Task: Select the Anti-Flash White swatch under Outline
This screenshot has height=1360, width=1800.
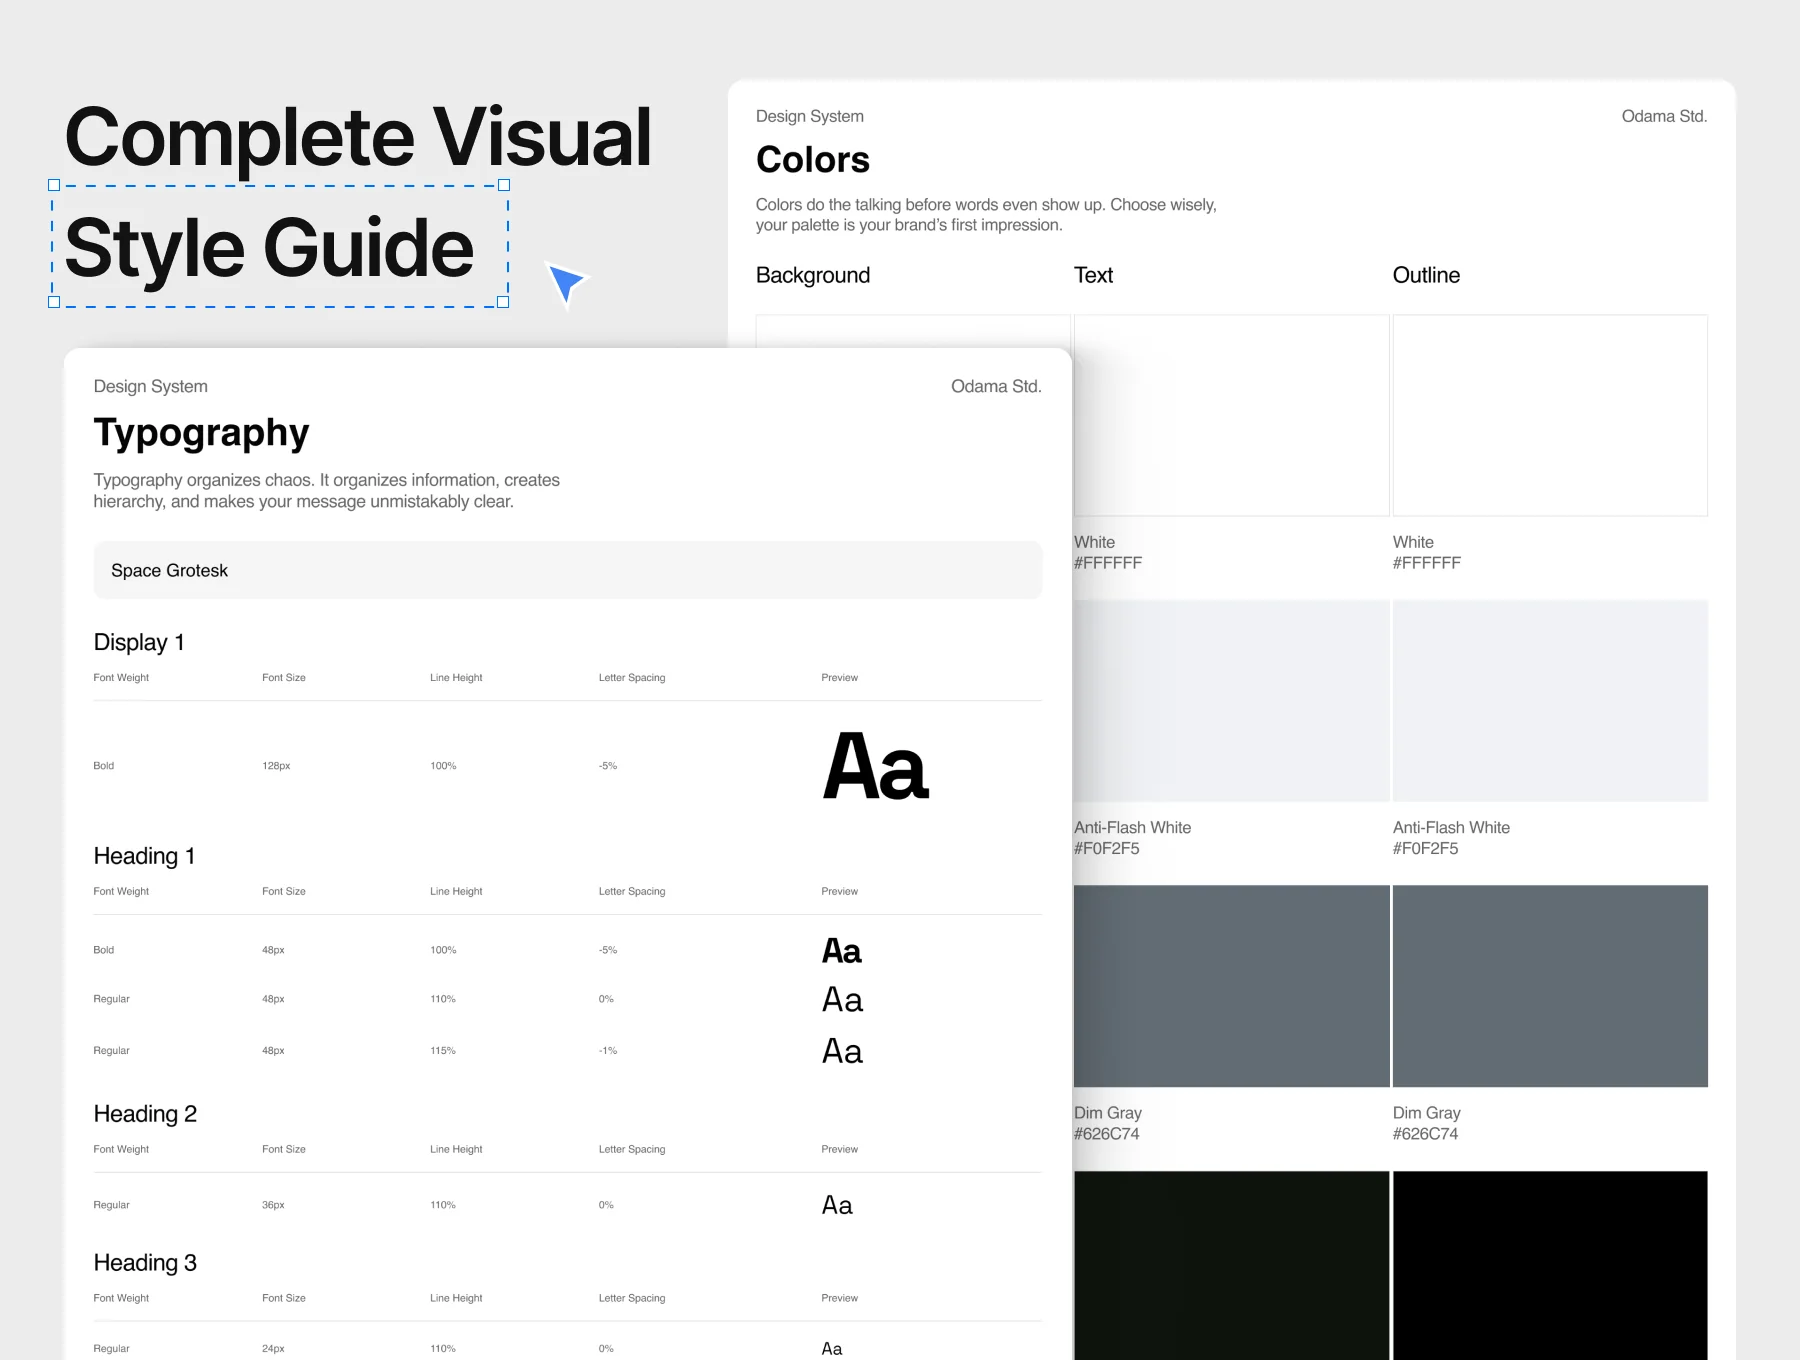Action: pyautogui.click(x=1550, y=700)
